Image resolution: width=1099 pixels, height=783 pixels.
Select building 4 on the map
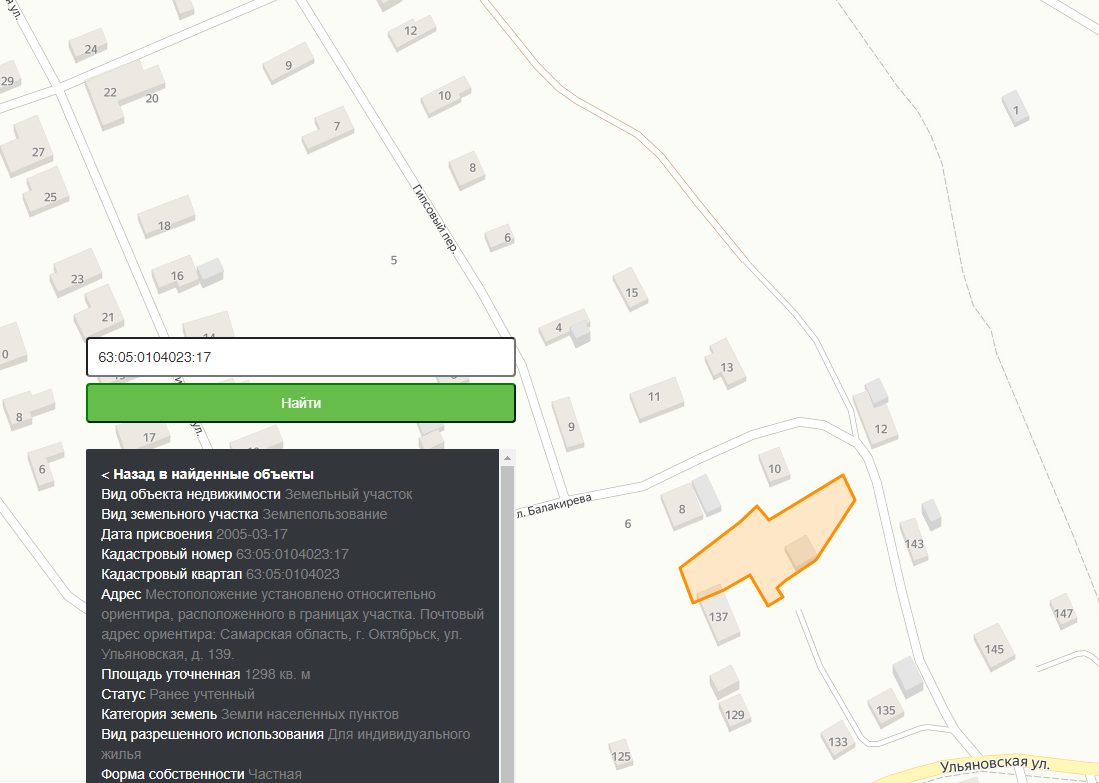(560, 327)
